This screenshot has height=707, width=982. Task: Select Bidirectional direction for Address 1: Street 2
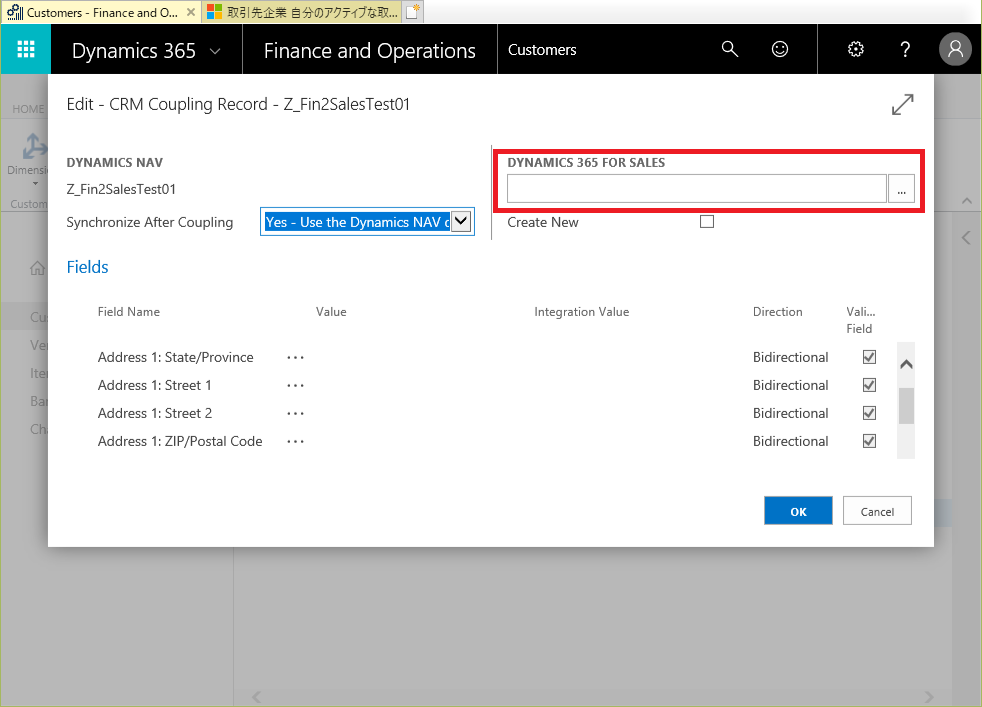pos(790,413)
